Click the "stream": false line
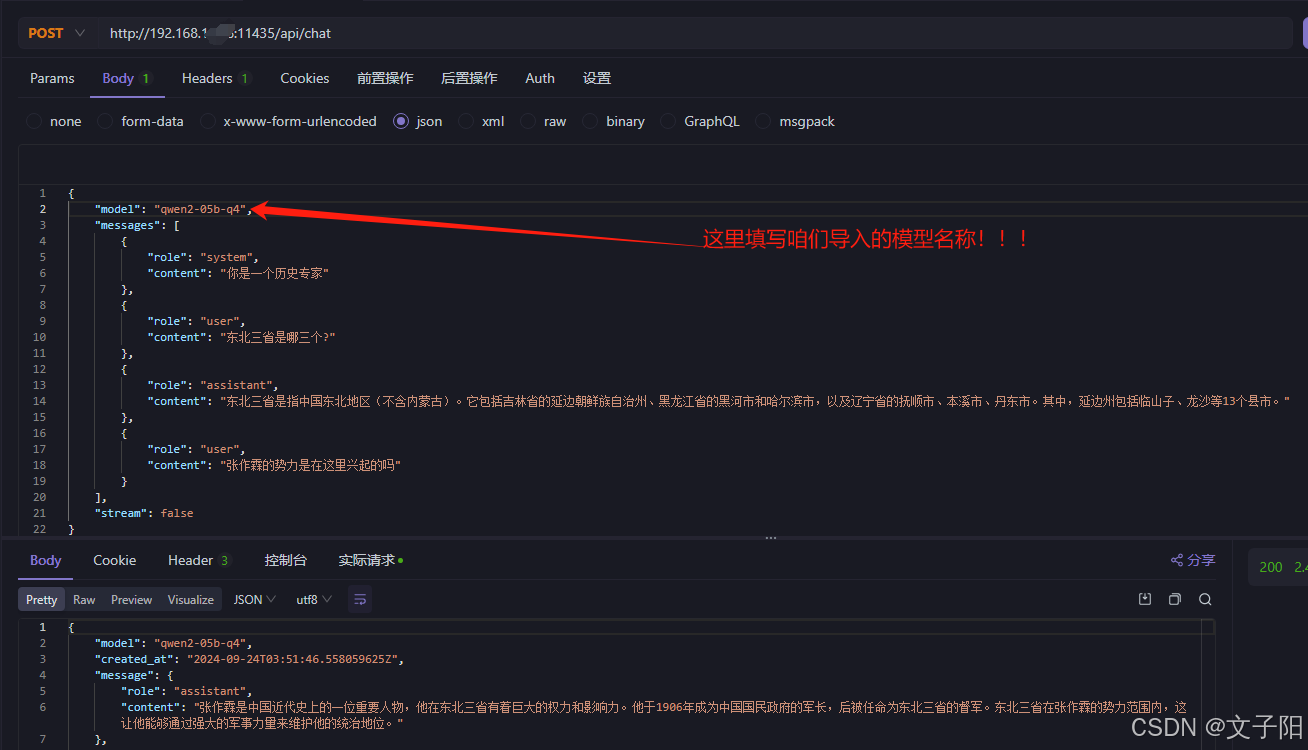The image size is (1308, 750). [x=144, y=513]
